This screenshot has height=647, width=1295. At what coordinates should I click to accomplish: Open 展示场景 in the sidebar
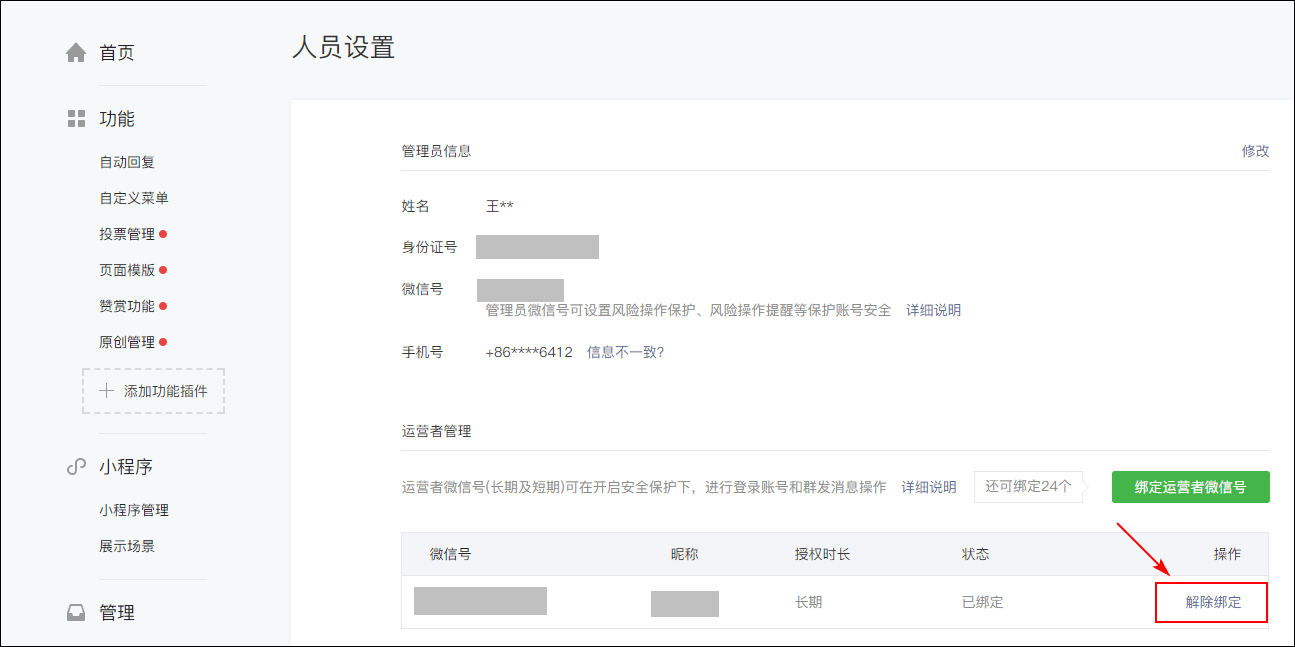pos(127,546)
